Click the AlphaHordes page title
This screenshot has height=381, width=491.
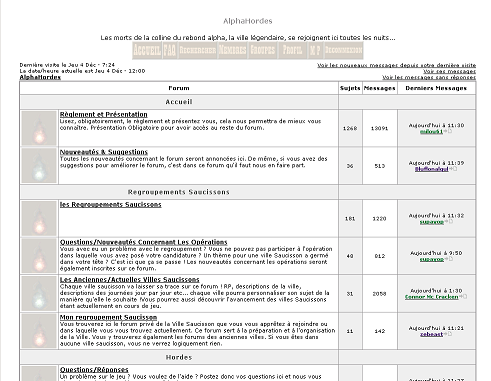248,21
